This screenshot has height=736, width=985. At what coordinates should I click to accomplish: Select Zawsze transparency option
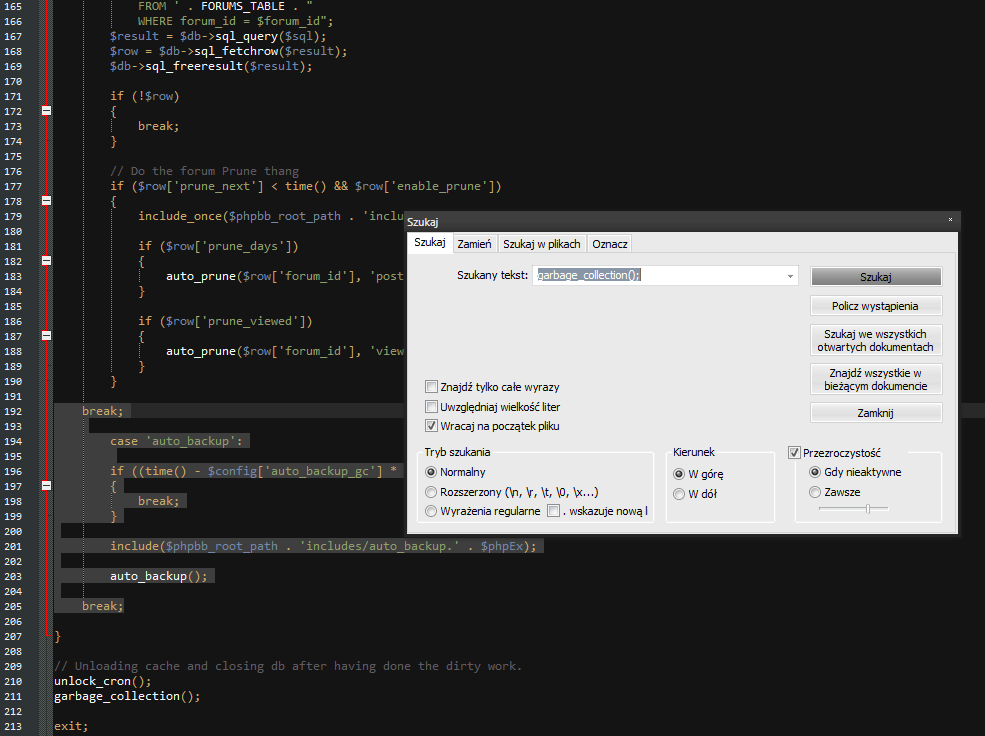(815, 492)
